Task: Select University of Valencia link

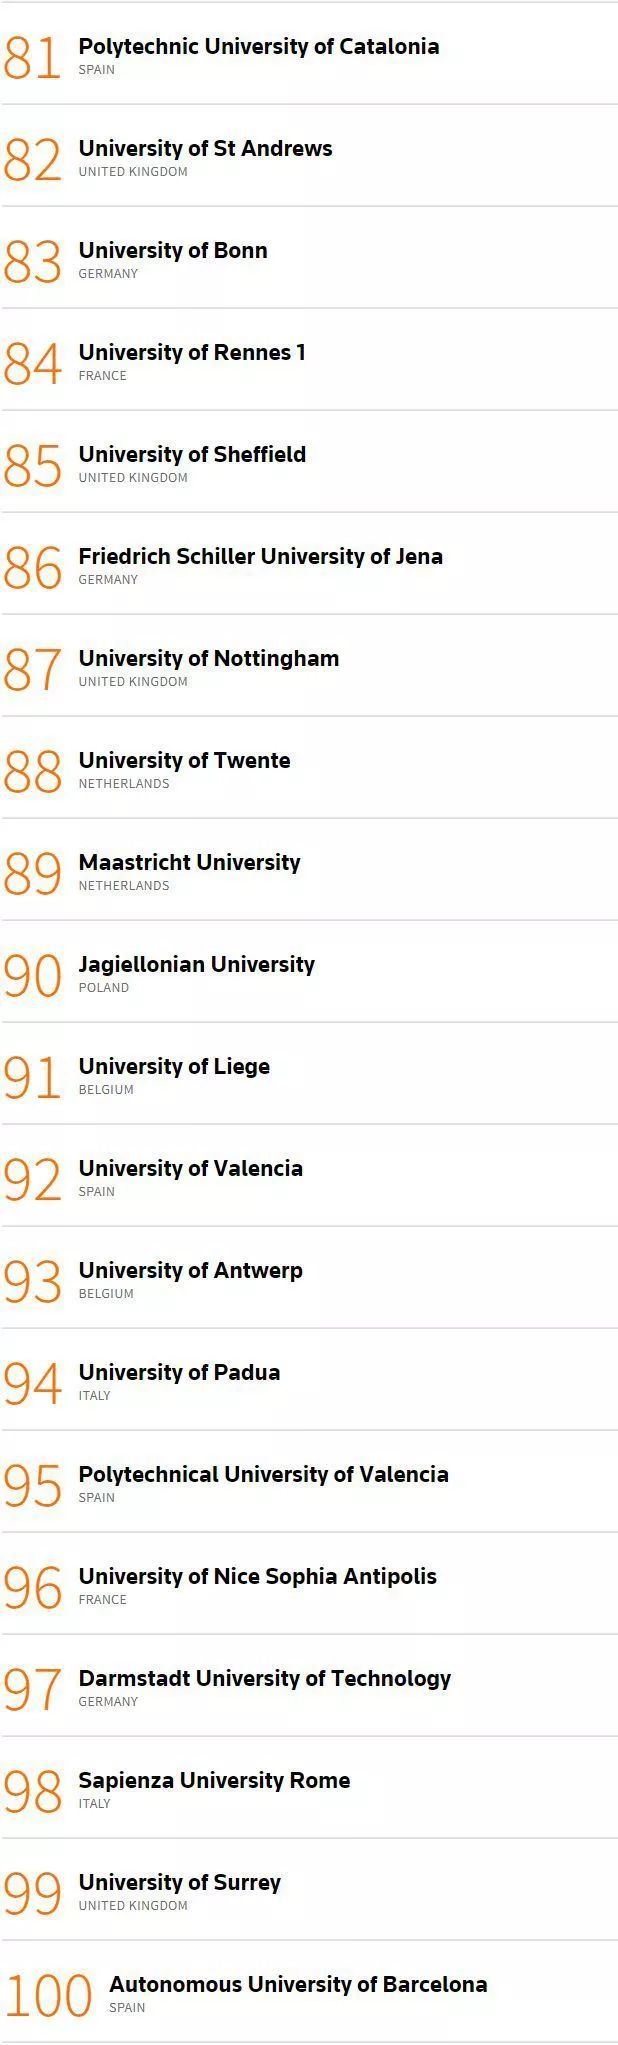Action: (x=190, y=1169)
